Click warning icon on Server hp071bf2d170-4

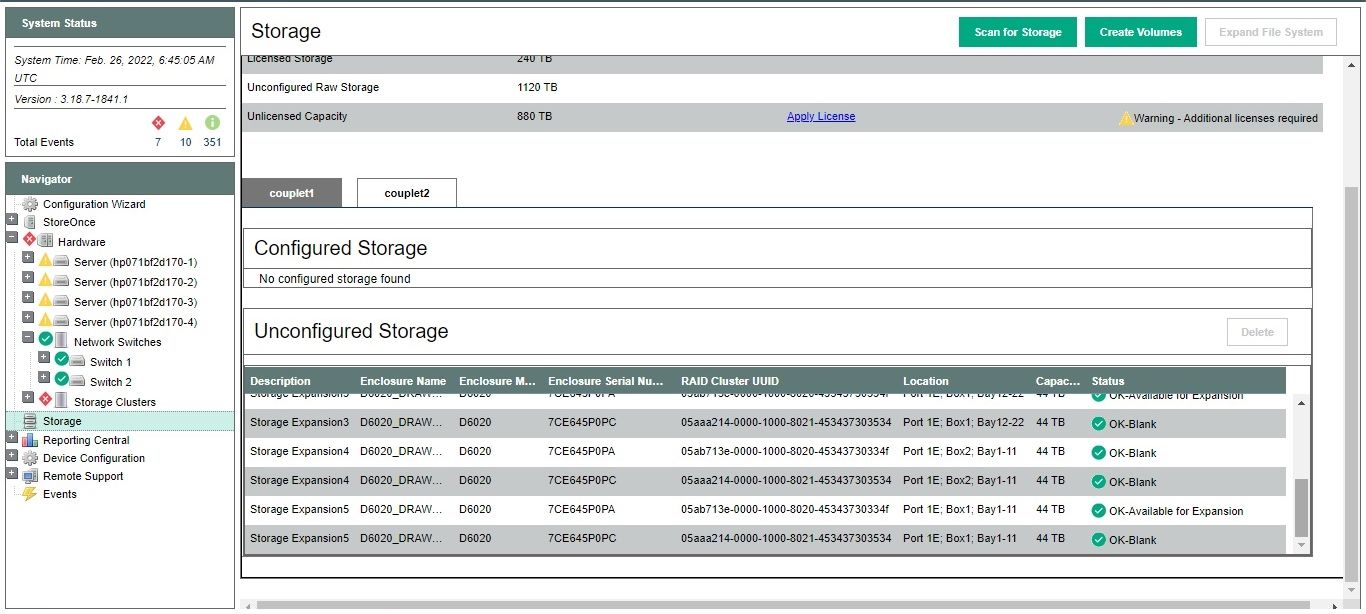[45, 320]
